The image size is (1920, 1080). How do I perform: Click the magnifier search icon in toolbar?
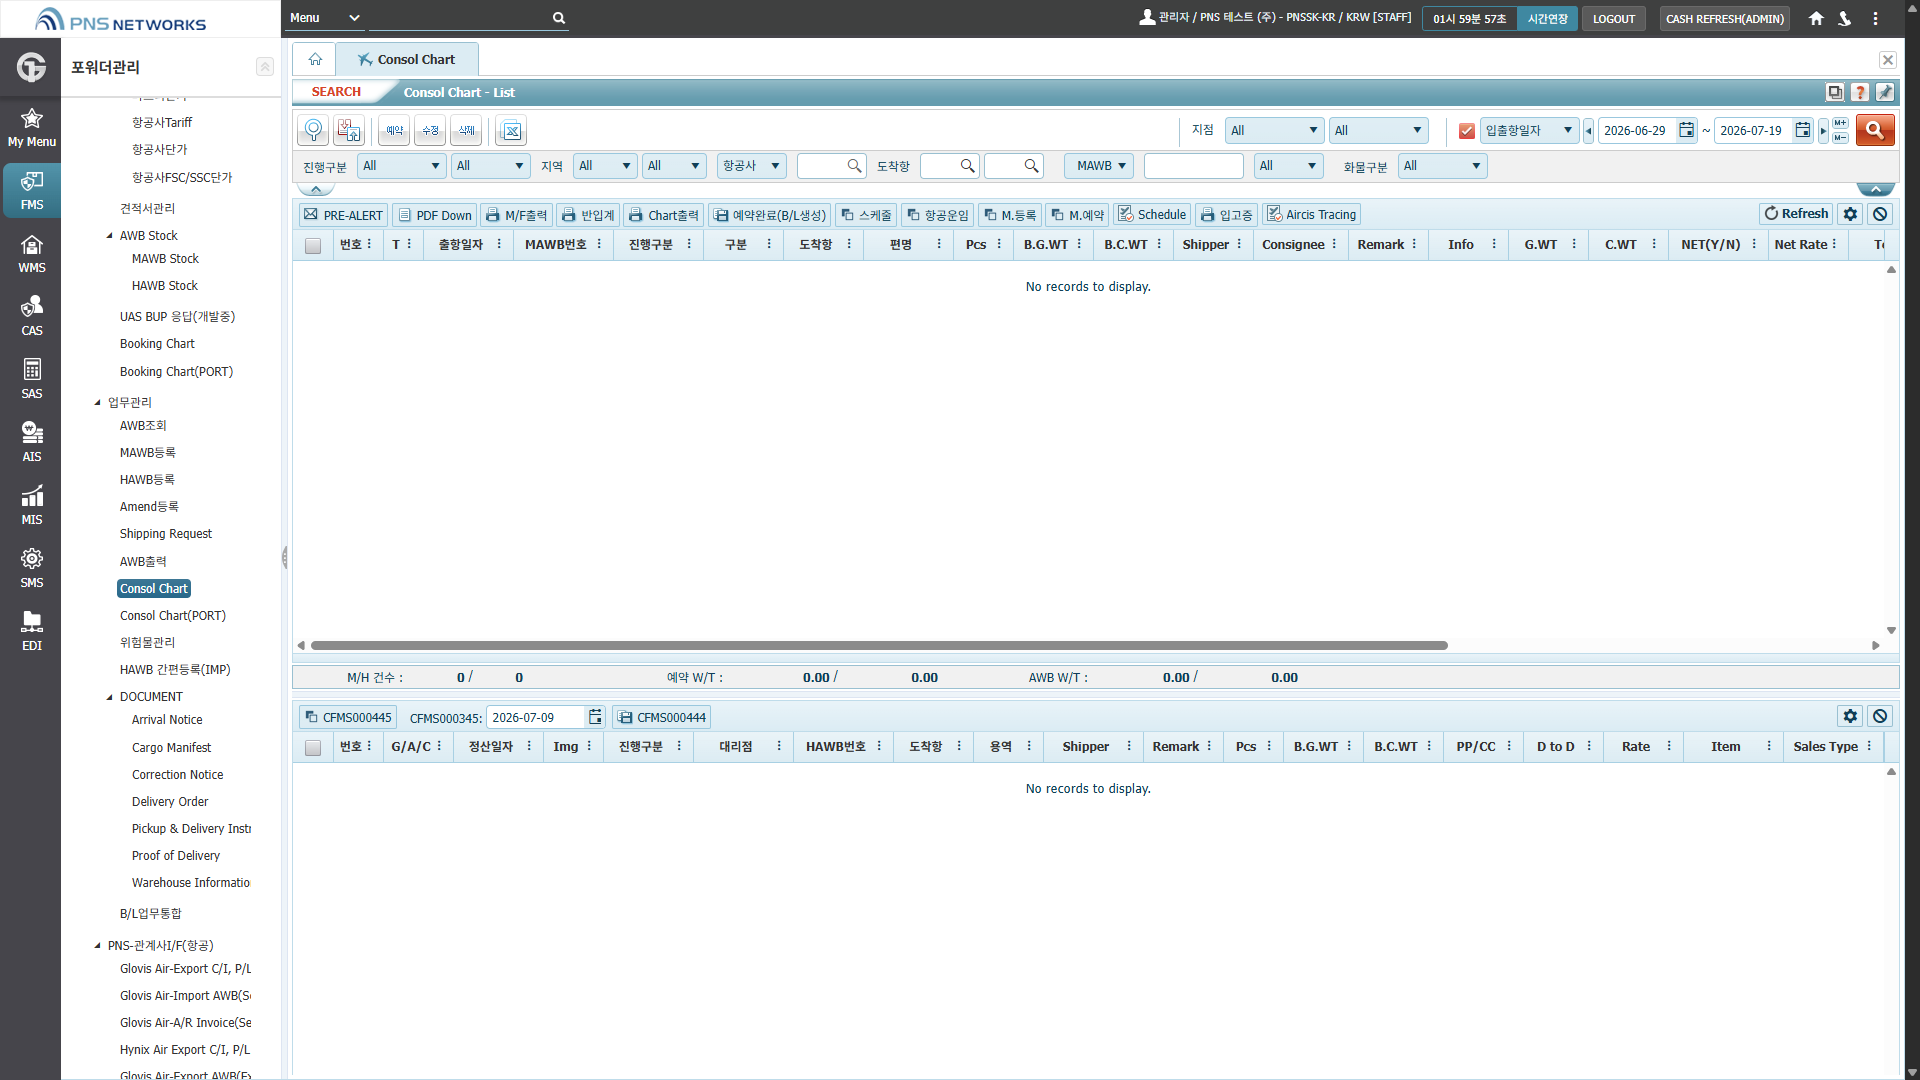313,131
